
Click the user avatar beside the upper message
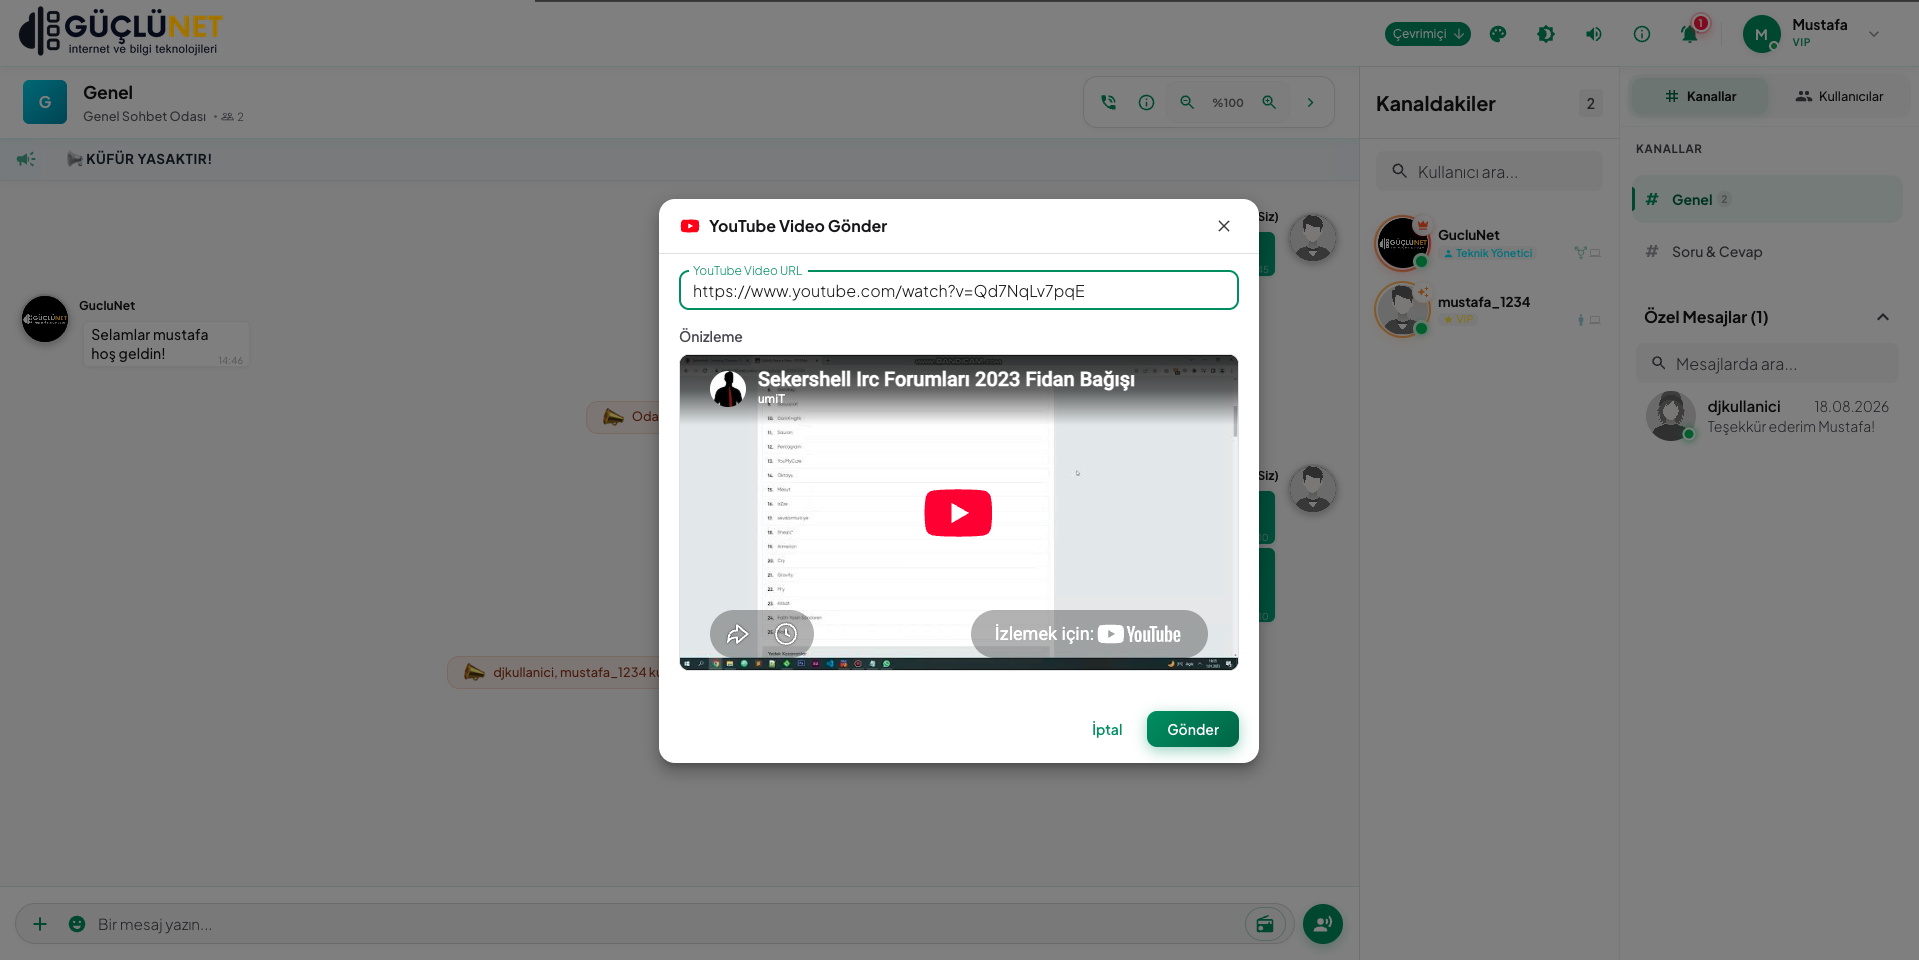(1312, 238)
